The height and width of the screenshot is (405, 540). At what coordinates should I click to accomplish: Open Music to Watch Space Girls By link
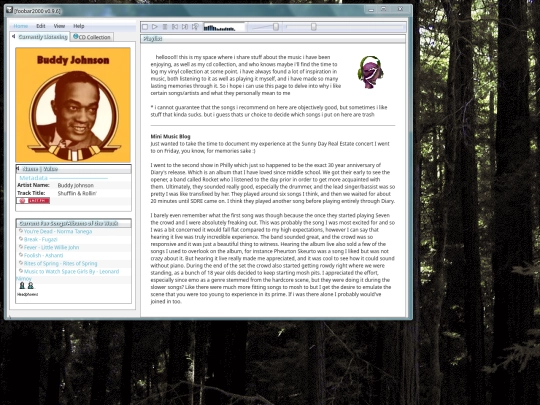coord(71,271)
